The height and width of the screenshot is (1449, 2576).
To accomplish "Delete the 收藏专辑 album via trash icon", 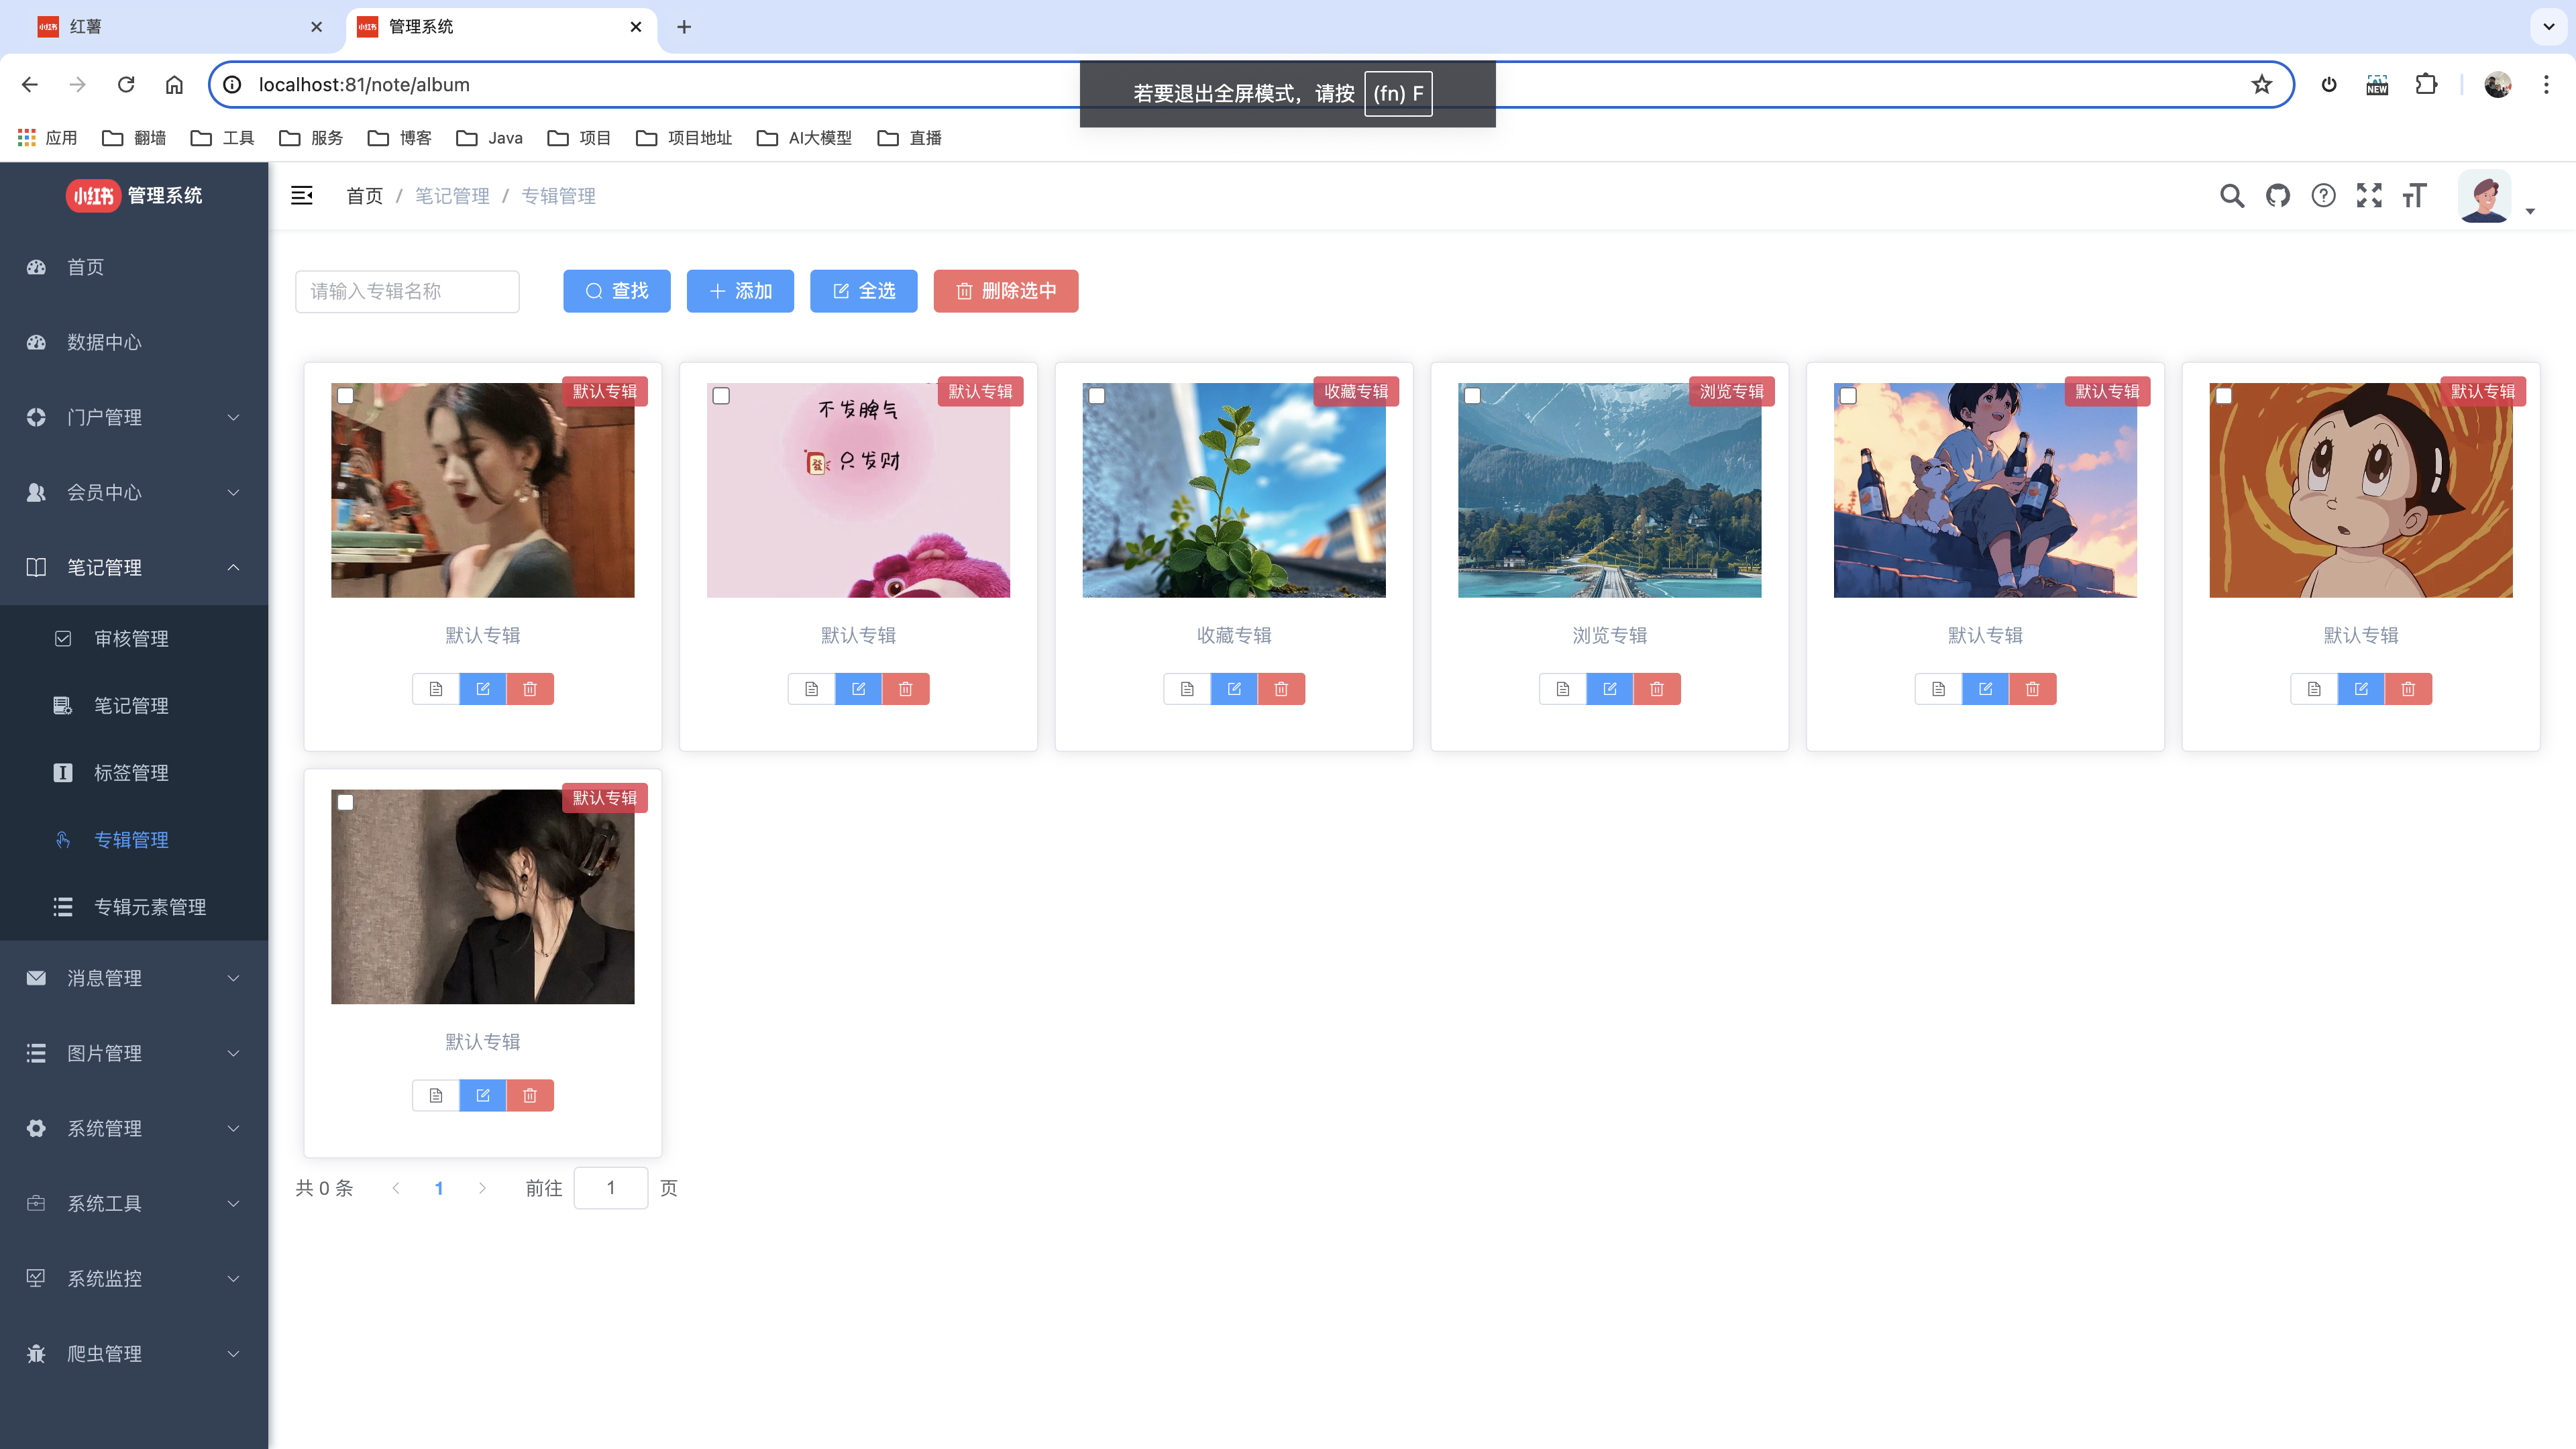I will (x=1281, y=689).
